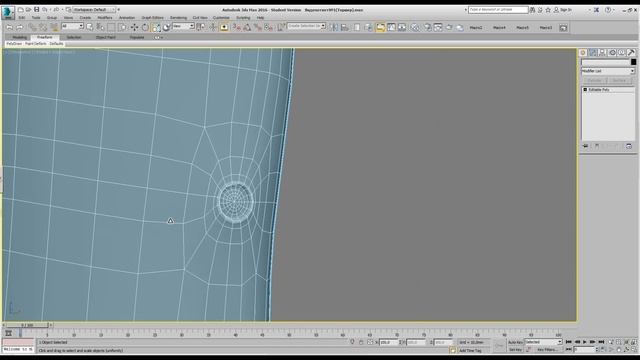
Task: Open the Modifiers menu
Action: point(105,18)
